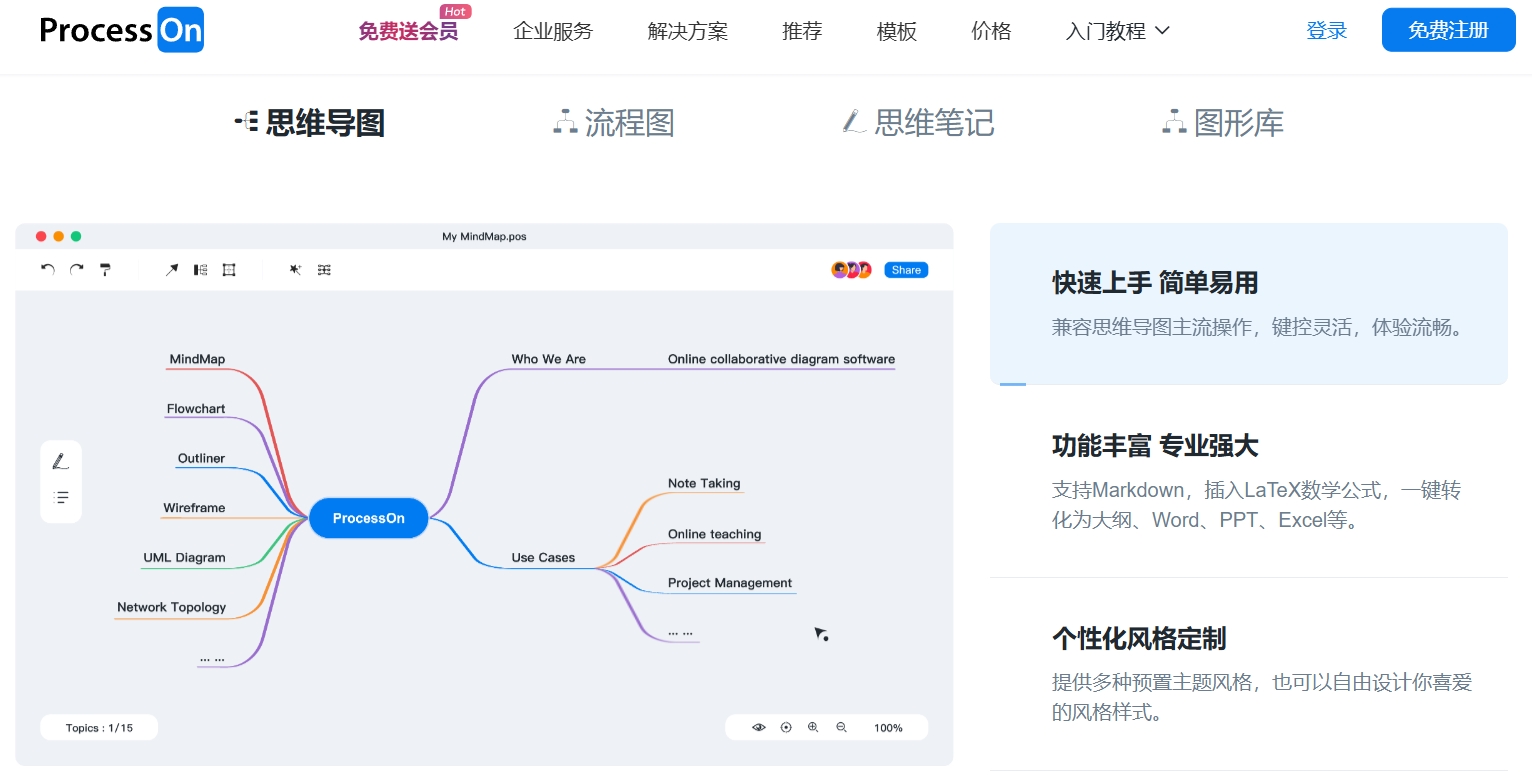
Task: Click the collaborator avatars next to Share
Action: pos(852,270)
